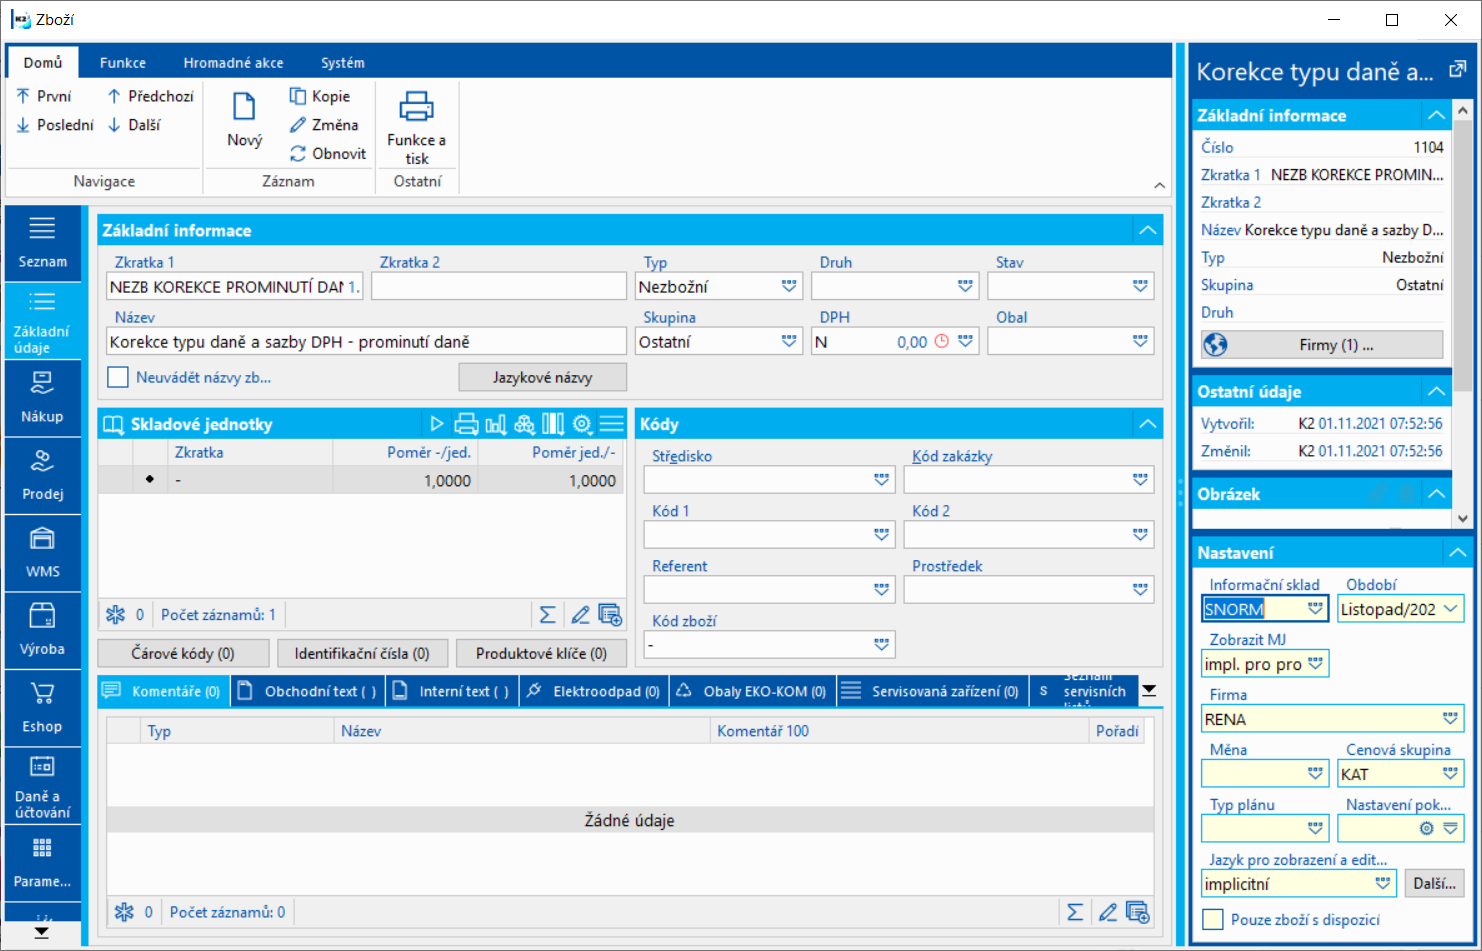Pop out the Korekce typu daně preview panel
The height and width of the screenshot is (951, 1482).
pos(1458,70)
